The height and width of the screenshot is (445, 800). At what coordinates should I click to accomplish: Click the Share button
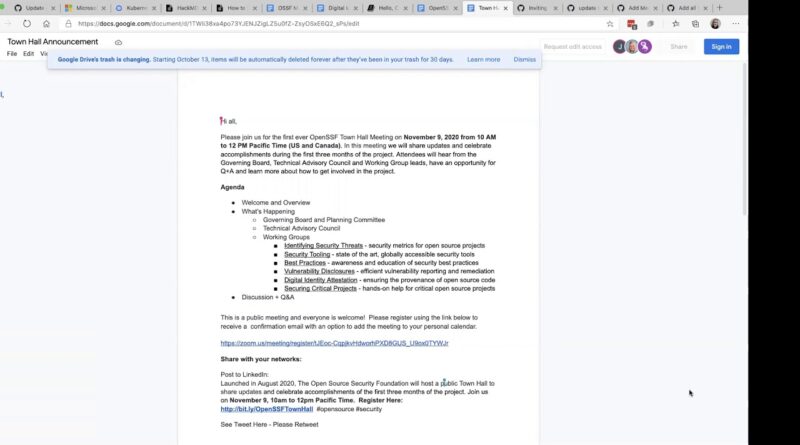coord(679,46)
